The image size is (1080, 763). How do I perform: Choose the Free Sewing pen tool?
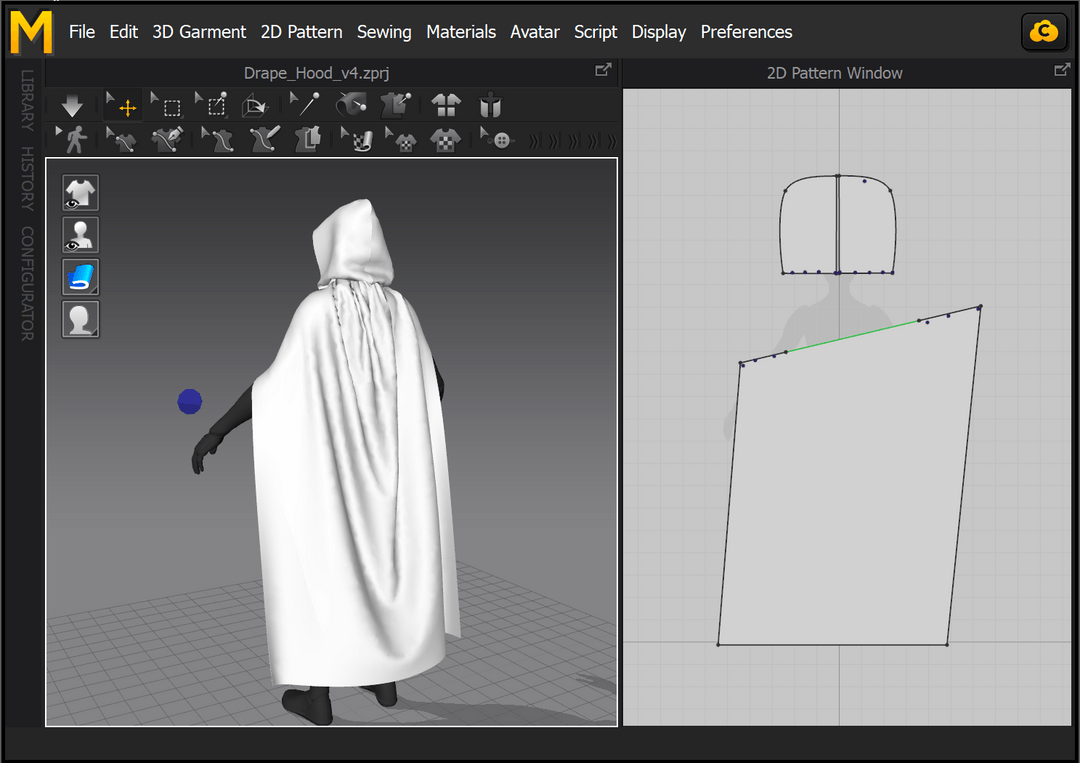[x=167, y=140]
